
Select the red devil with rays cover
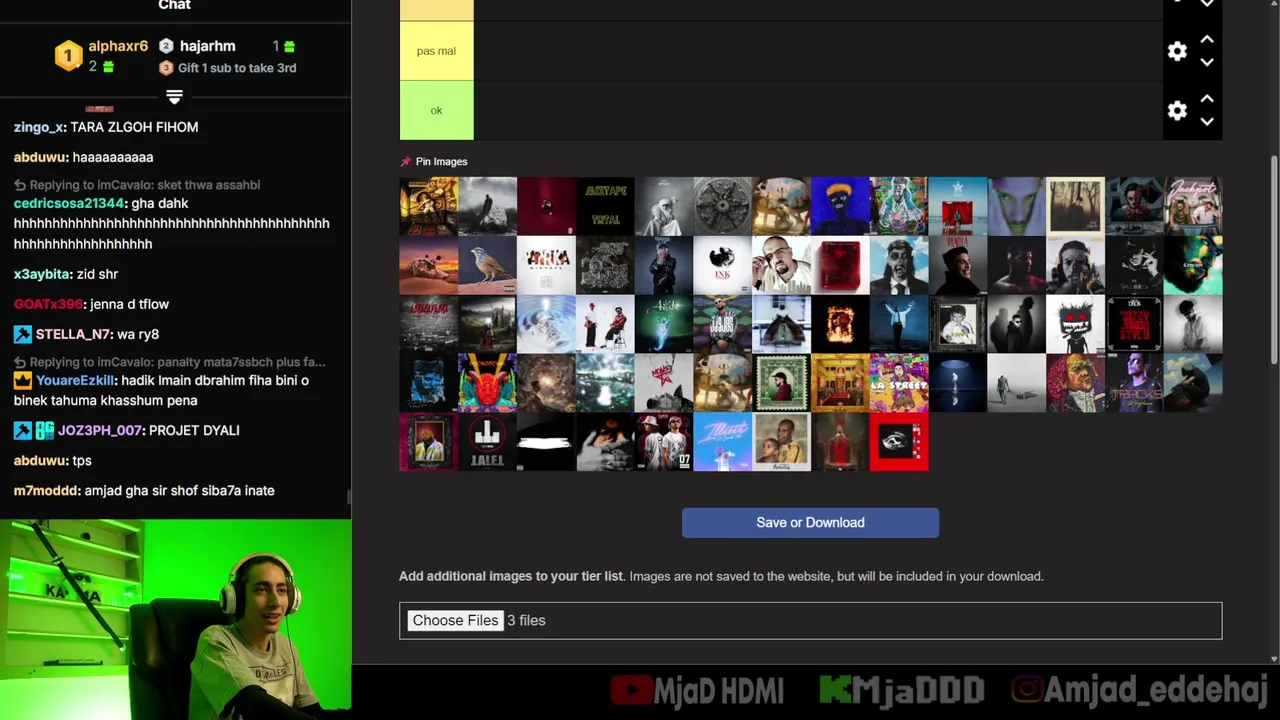click(487, 383)
